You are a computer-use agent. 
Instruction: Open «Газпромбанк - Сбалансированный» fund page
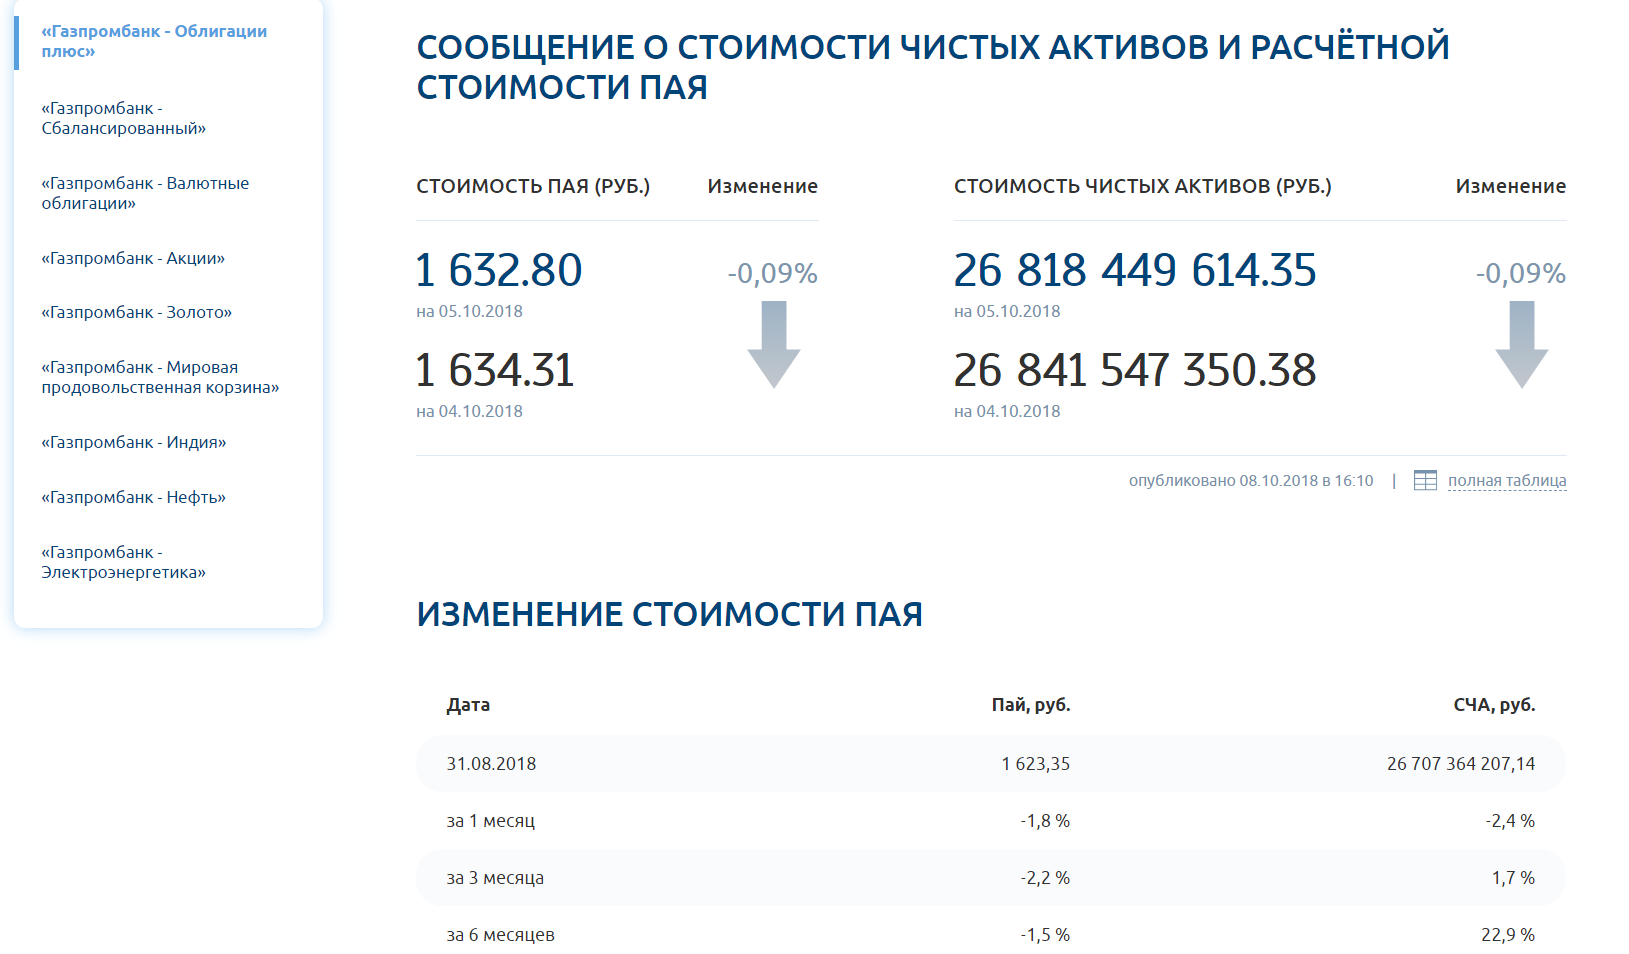123,118
